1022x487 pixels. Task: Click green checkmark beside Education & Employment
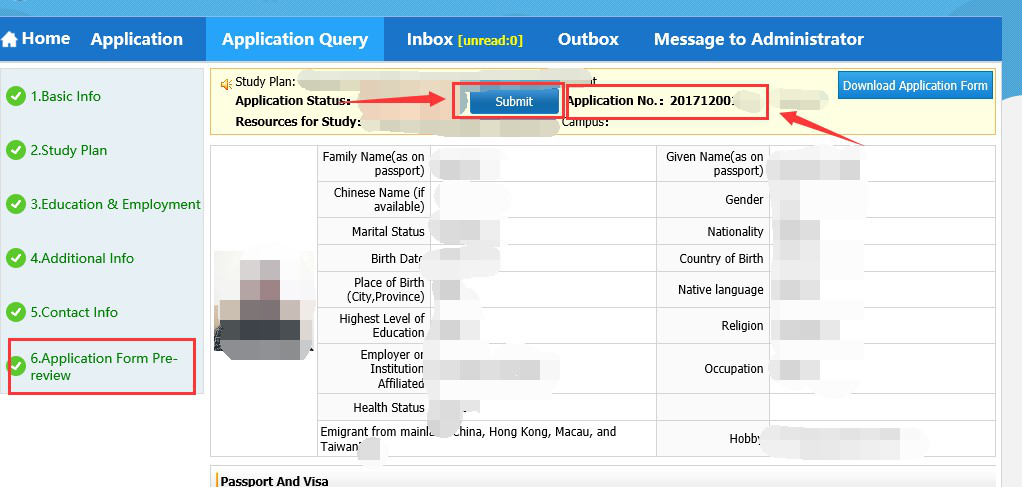click(x=16, y=205)
